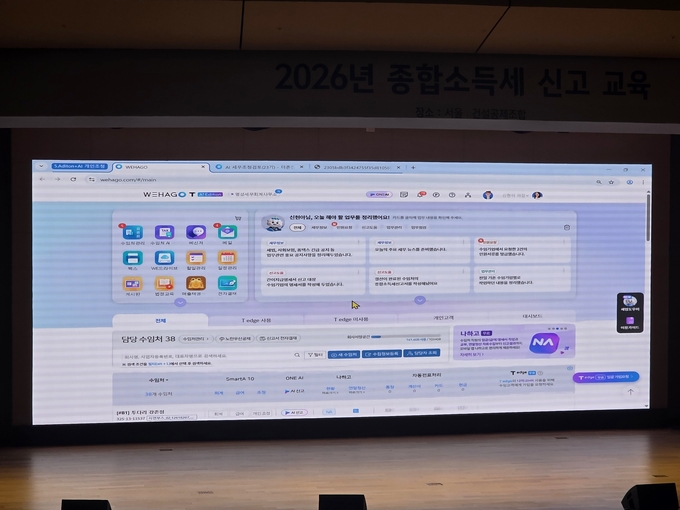Select the 전체 filter chip in briefing
The height and width of the screenshot is (510, 680).
click(x=297, y=227)
